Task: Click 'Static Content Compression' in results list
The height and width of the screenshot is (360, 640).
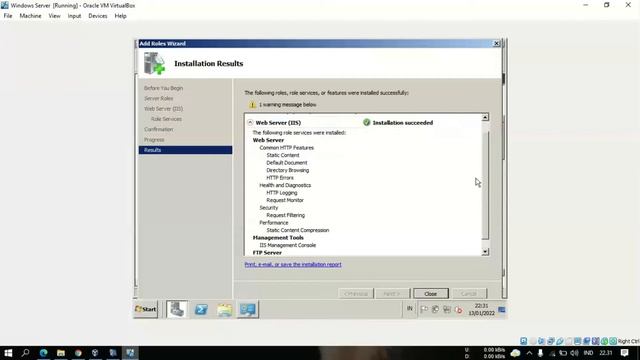Action: [298, 230]
